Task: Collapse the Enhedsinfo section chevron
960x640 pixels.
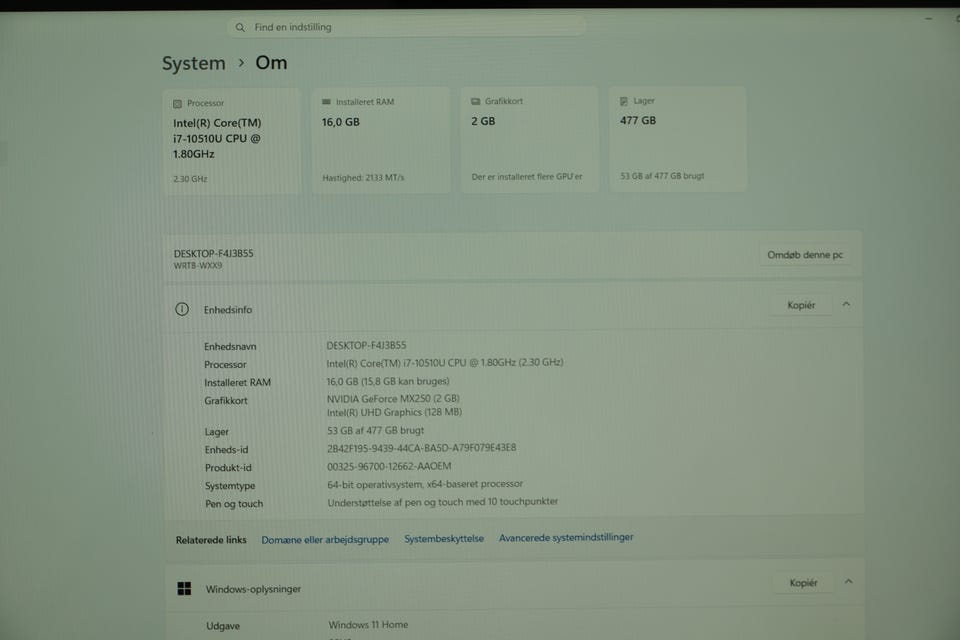Action: [846, 304]
